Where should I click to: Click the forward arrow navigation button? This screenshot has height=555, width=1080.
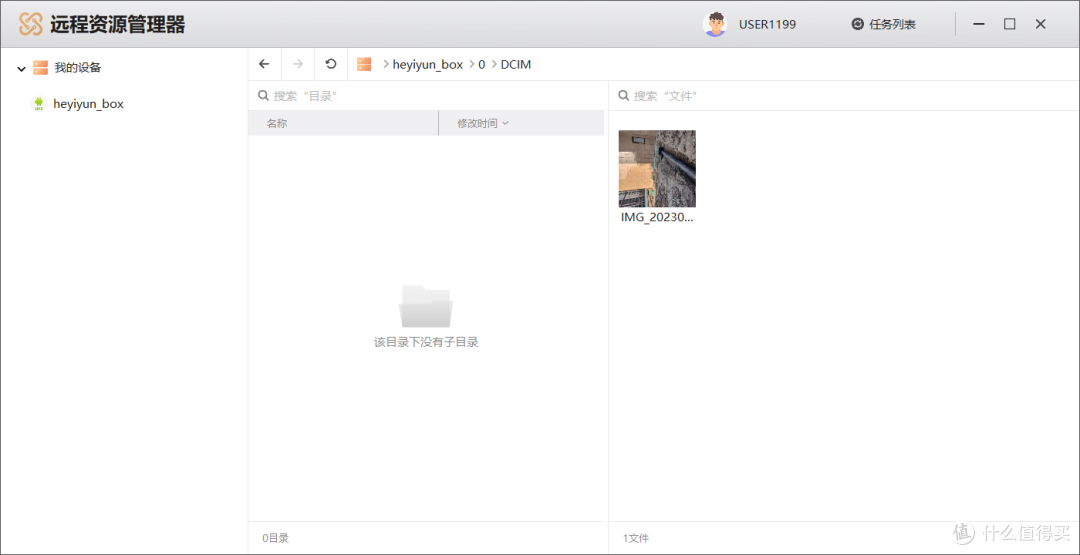[x=298, y=64]
